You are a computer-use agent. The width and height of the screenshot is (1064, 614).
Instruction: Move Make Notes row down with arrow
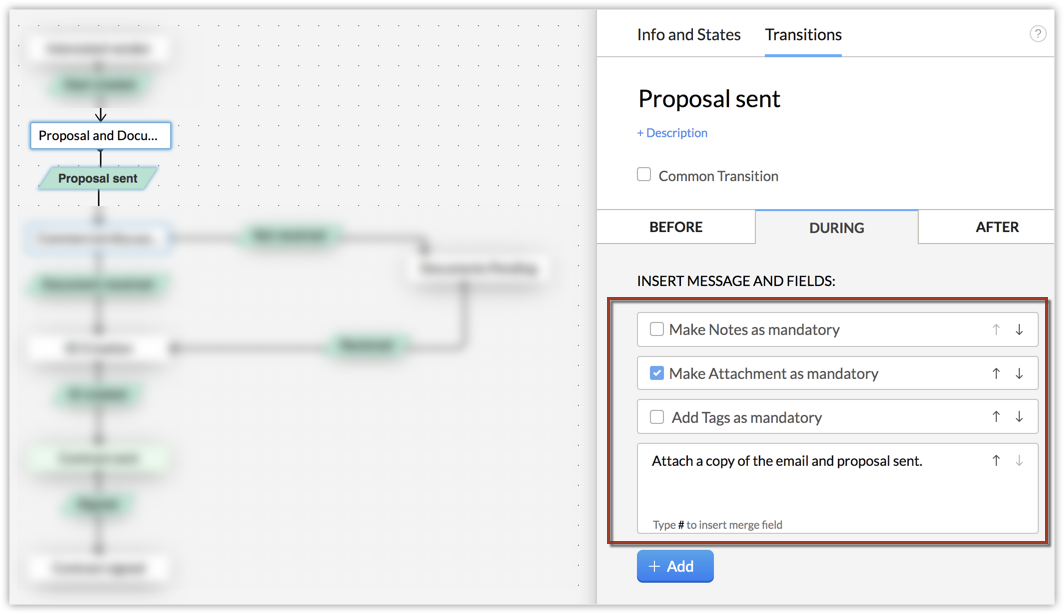(x=1019, y=330)
